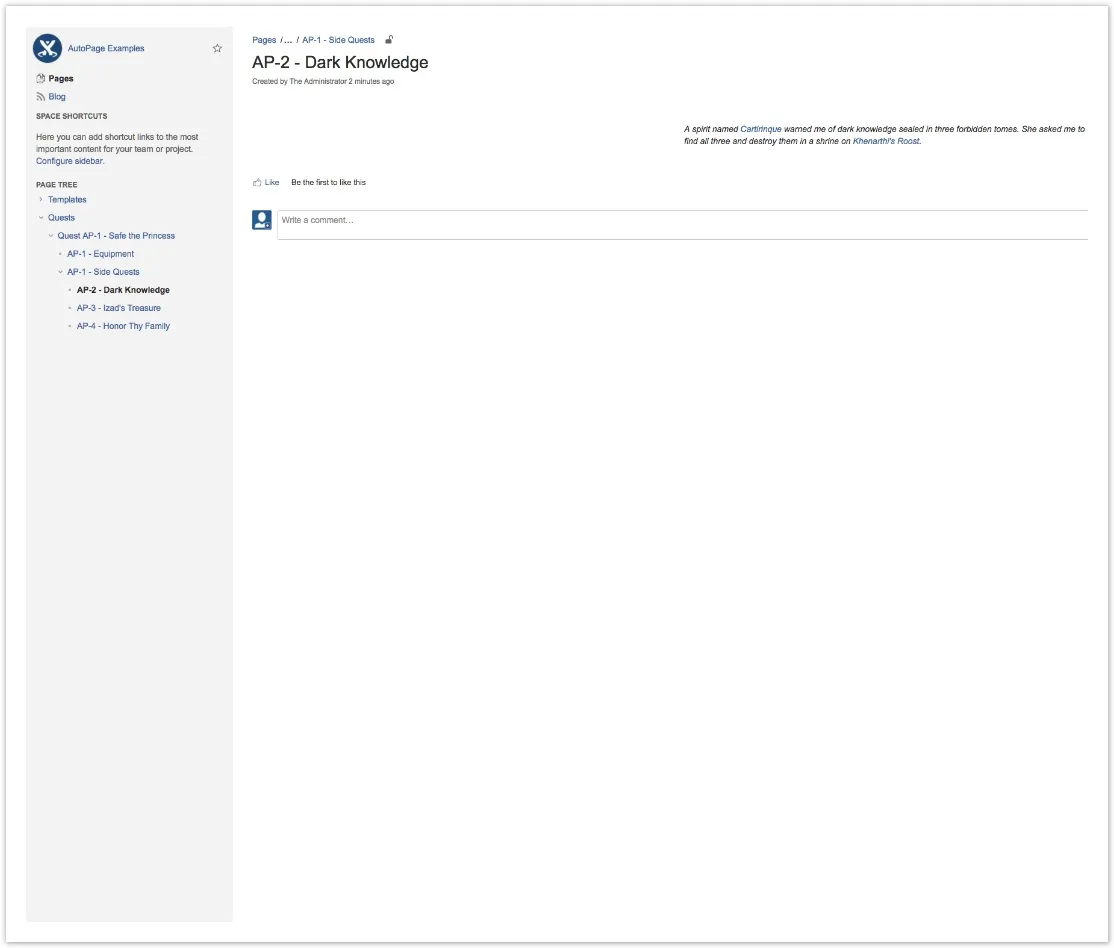Select AP-1 - Equipment in the page tree
Screen dimensions: 1114x948
(100, 254)
